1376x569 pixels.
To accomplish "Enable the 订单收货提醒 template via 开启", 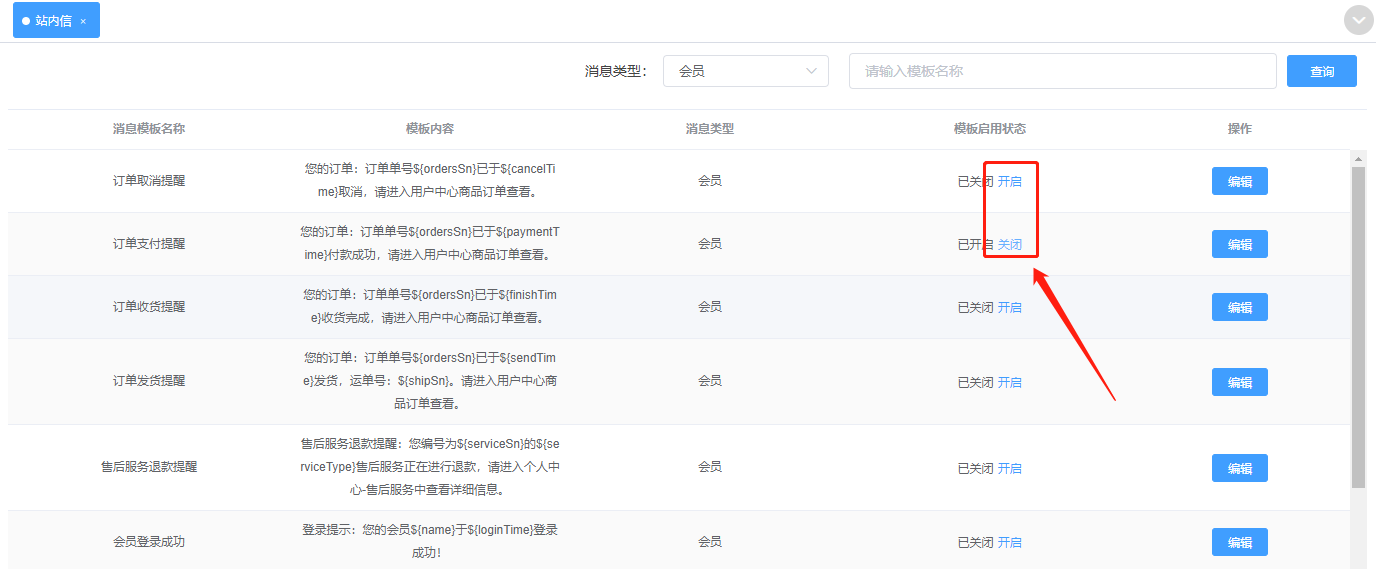I will [1010, 307].
